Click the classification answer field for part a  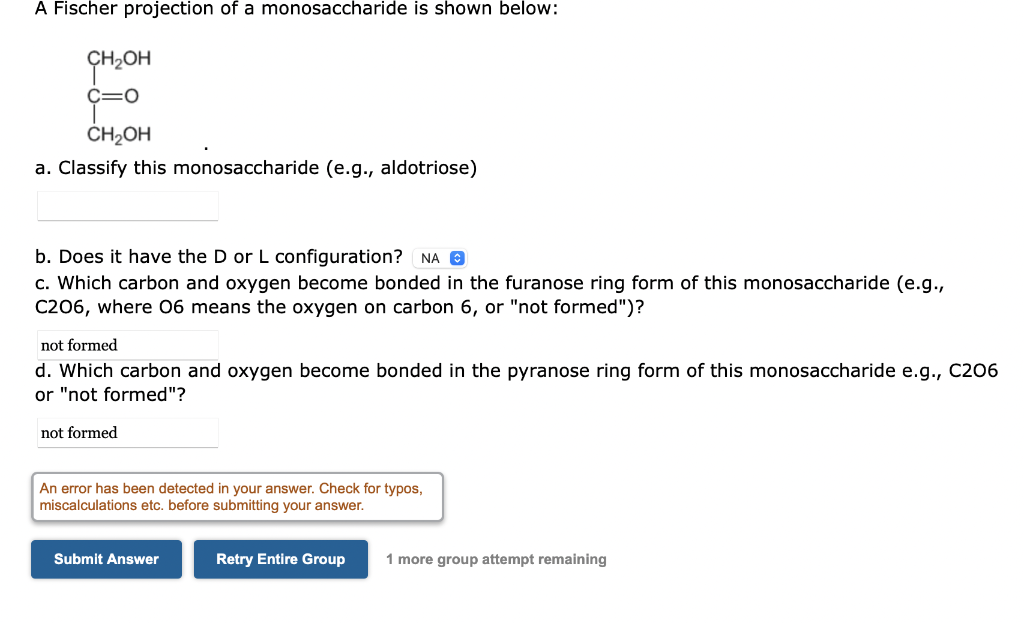[x=127, y=206]
